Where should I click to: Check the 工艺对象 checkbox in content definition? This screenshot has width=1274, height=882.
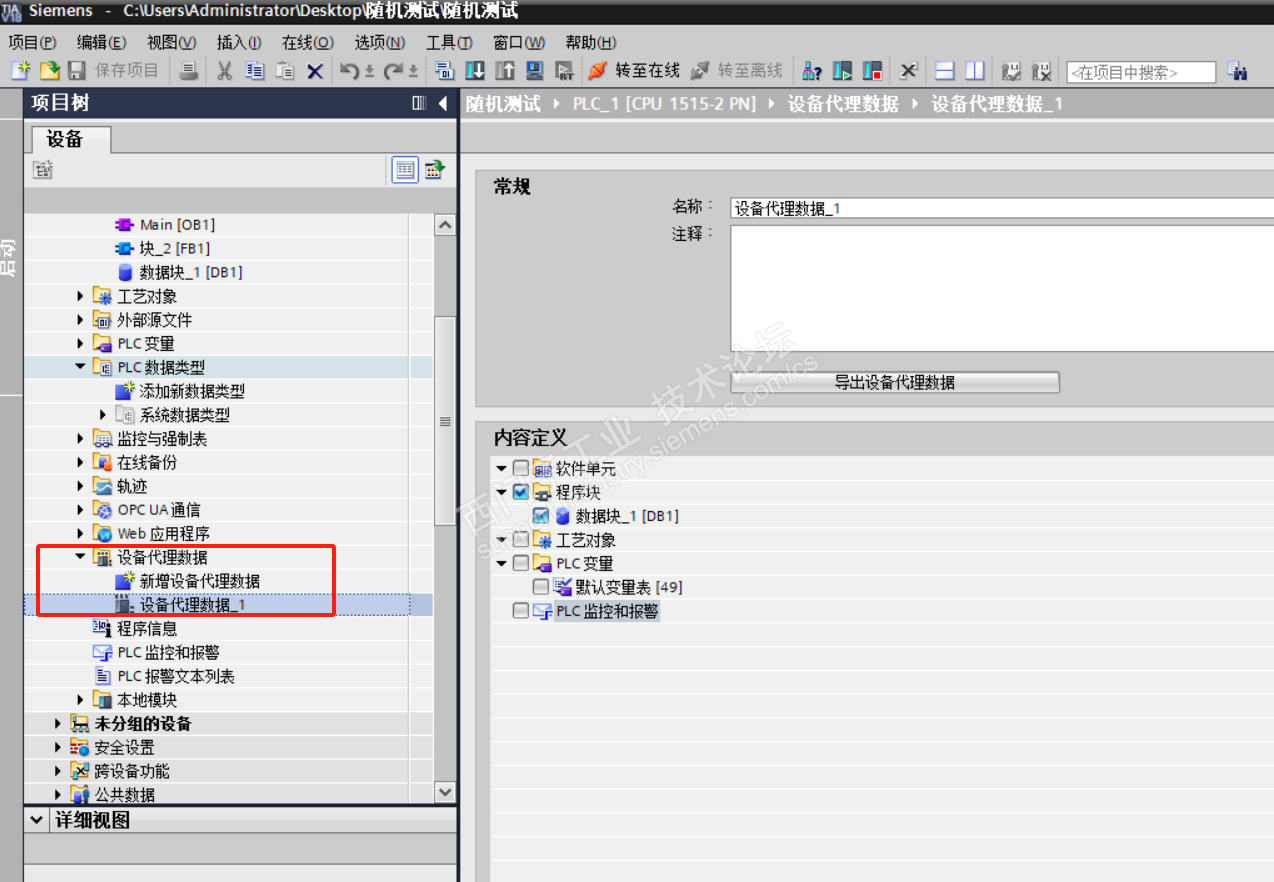(520, 540)
